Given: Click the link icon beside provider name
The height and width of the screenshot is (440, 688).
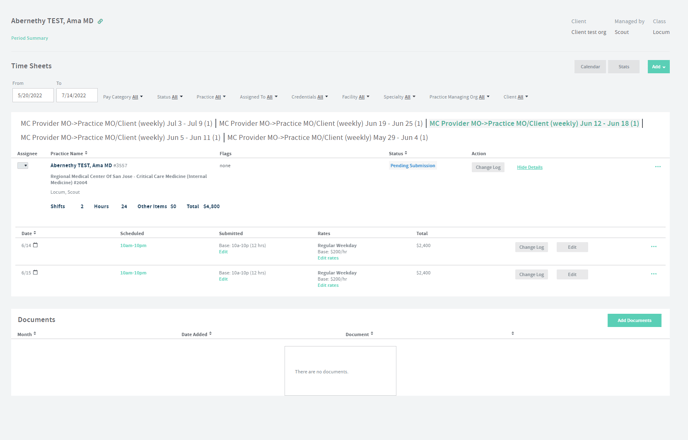Looking at the screenshot, I should pyautogui.click(x=100, y=21).
